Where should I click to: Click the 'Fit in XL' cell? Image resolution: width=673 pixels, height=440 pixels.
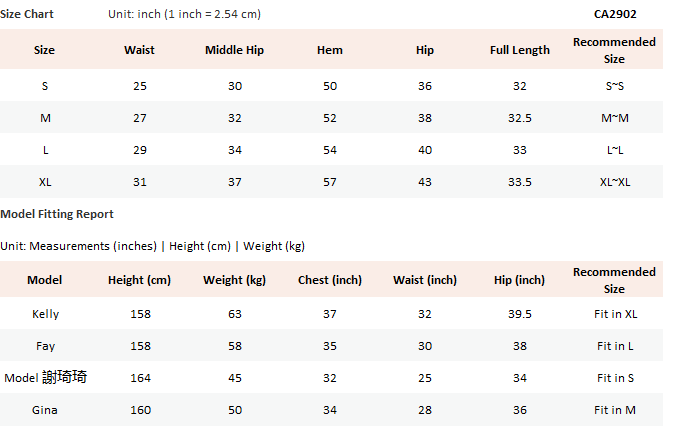pyautogui.click(x=615, y=314)
